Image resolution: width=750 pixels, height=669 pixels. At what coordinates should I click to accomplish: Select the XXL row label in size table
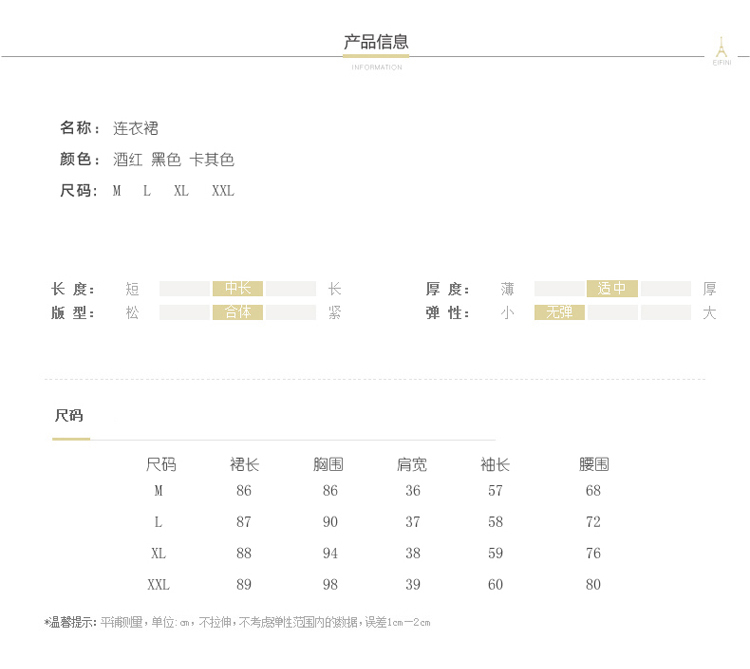(x=159, y=585)
